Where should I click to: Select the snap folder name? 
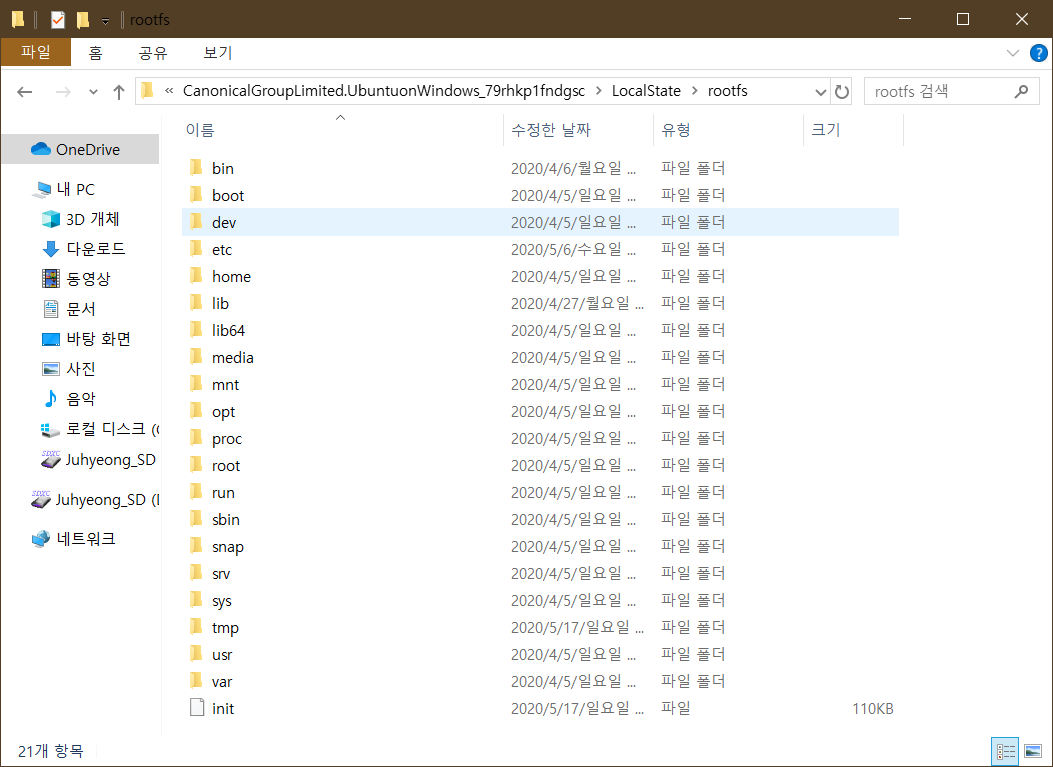(x=228, y=547)
